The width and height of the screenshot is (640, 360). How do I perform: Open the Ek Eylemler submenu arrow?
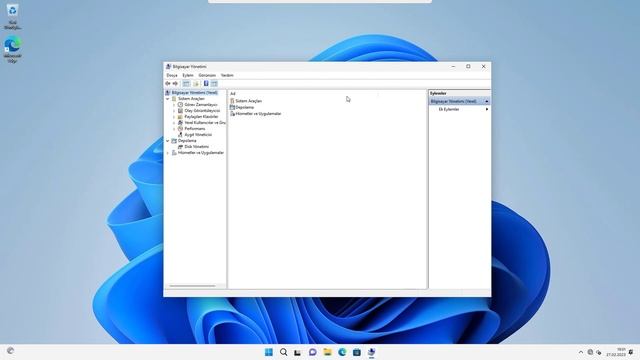[x=487, y=109]
